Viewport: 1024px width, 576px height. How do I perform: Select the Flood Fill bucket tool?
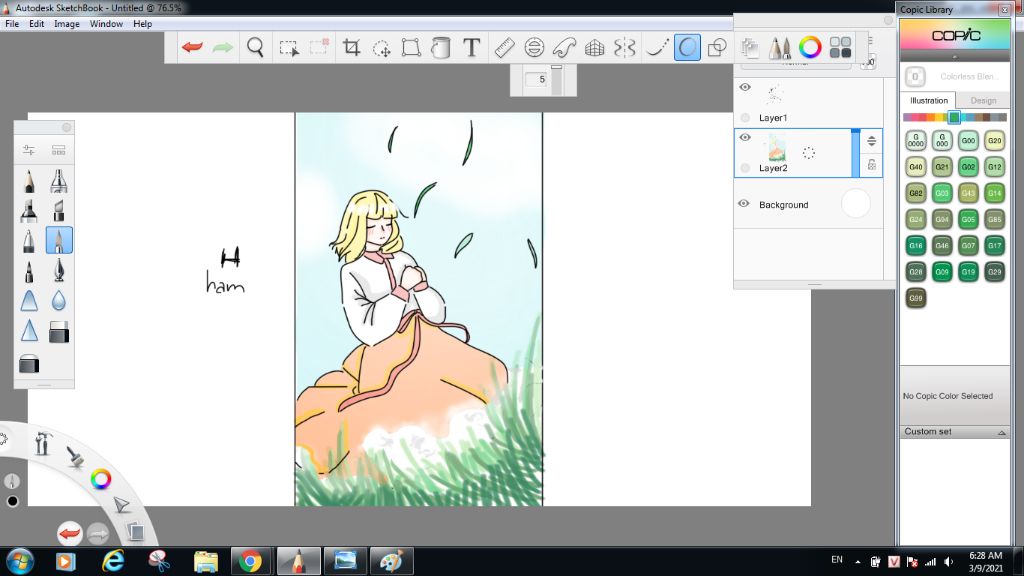441,47
